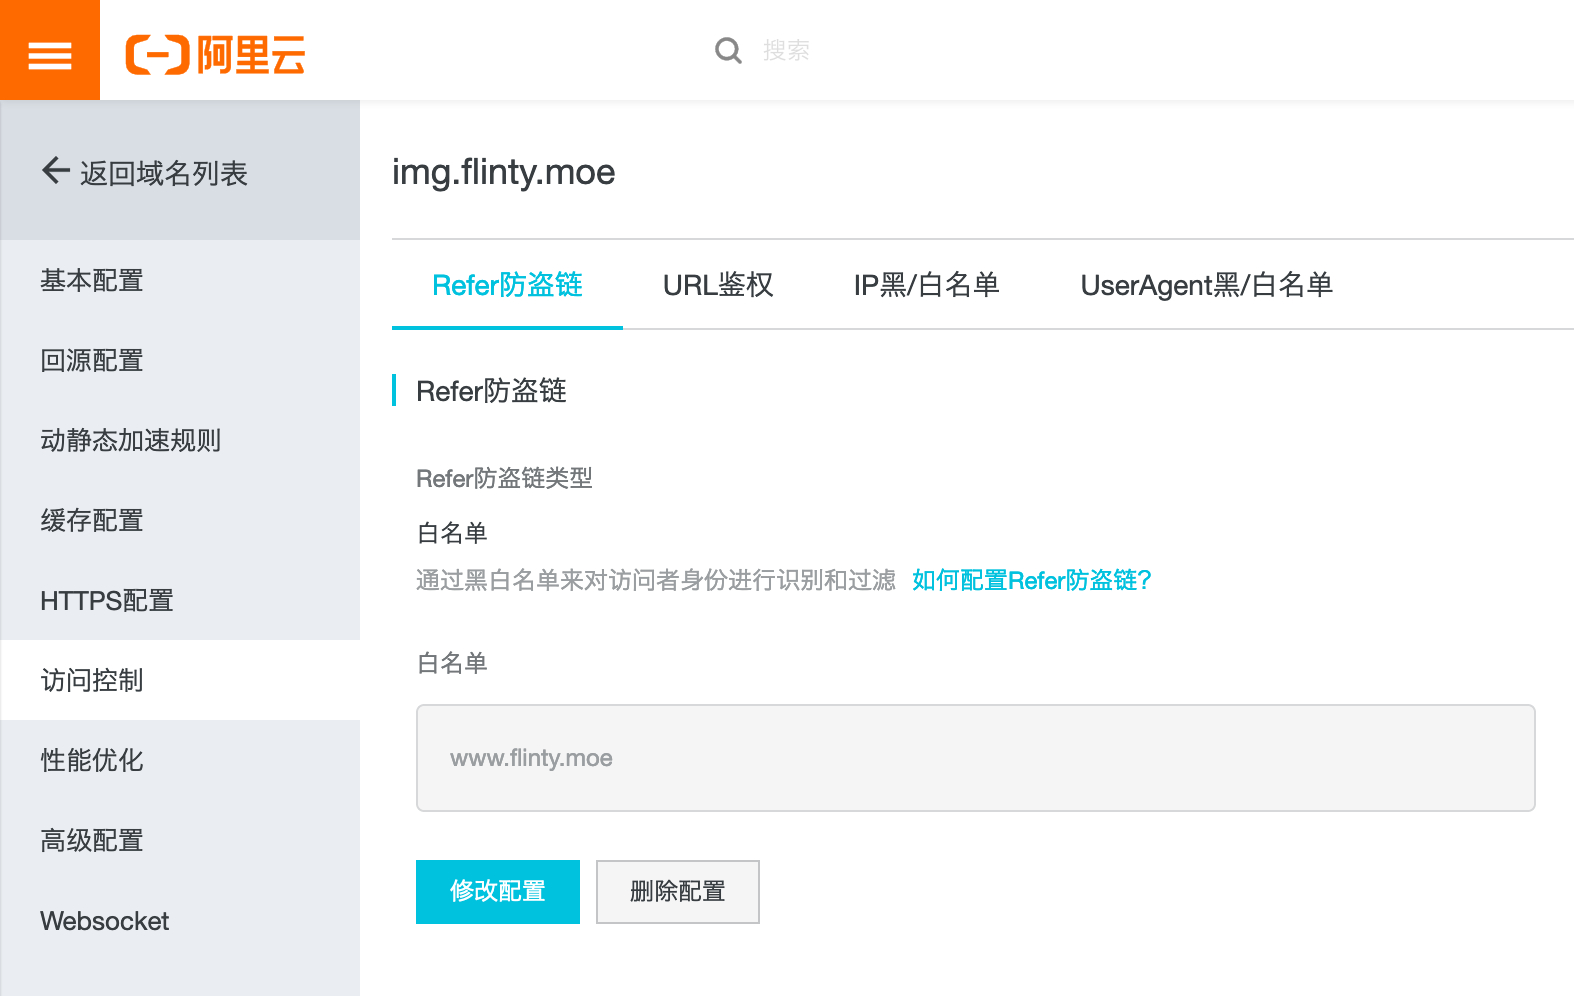Open 性能优化 in the sidebar
The height and width of the screenshot is (996, 1574).
[x=92, y=760]
